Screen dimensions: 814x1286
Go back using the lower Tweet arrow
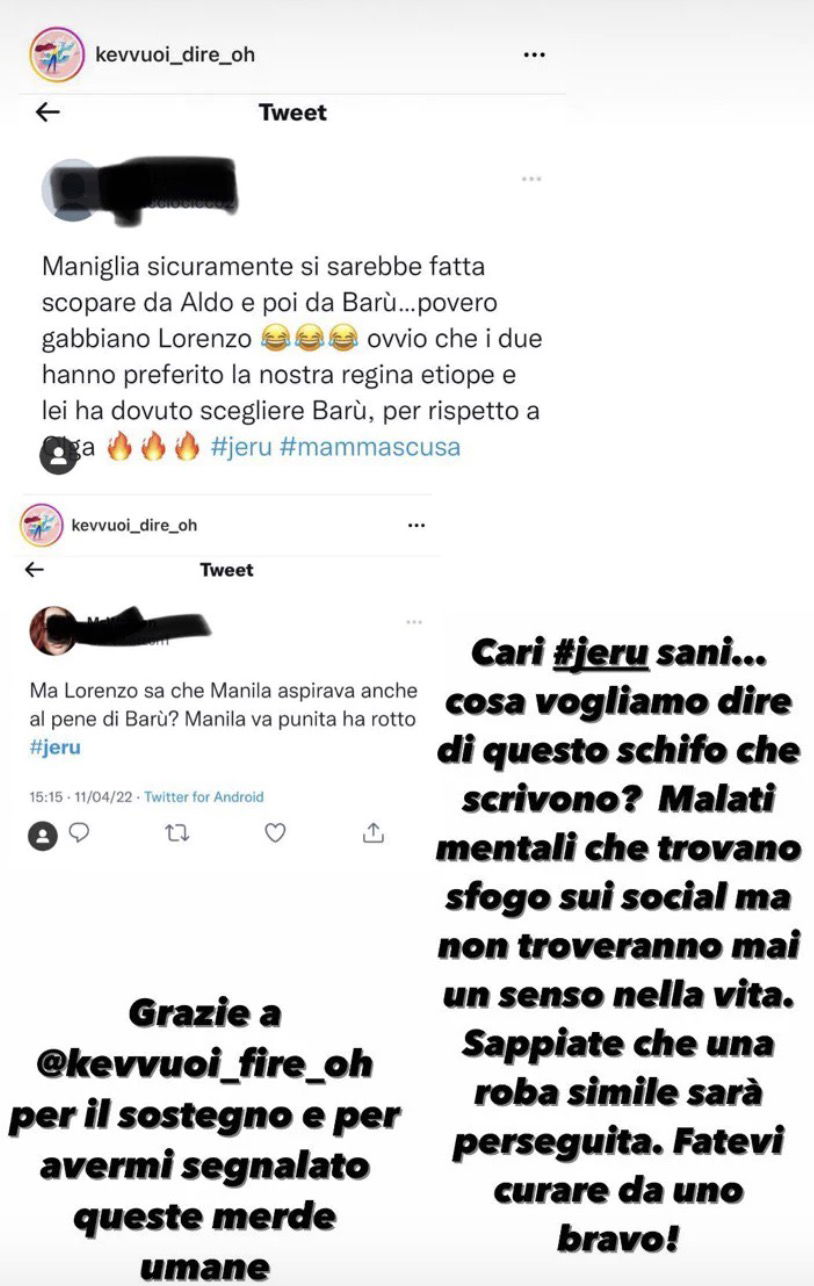pos(34,570)
